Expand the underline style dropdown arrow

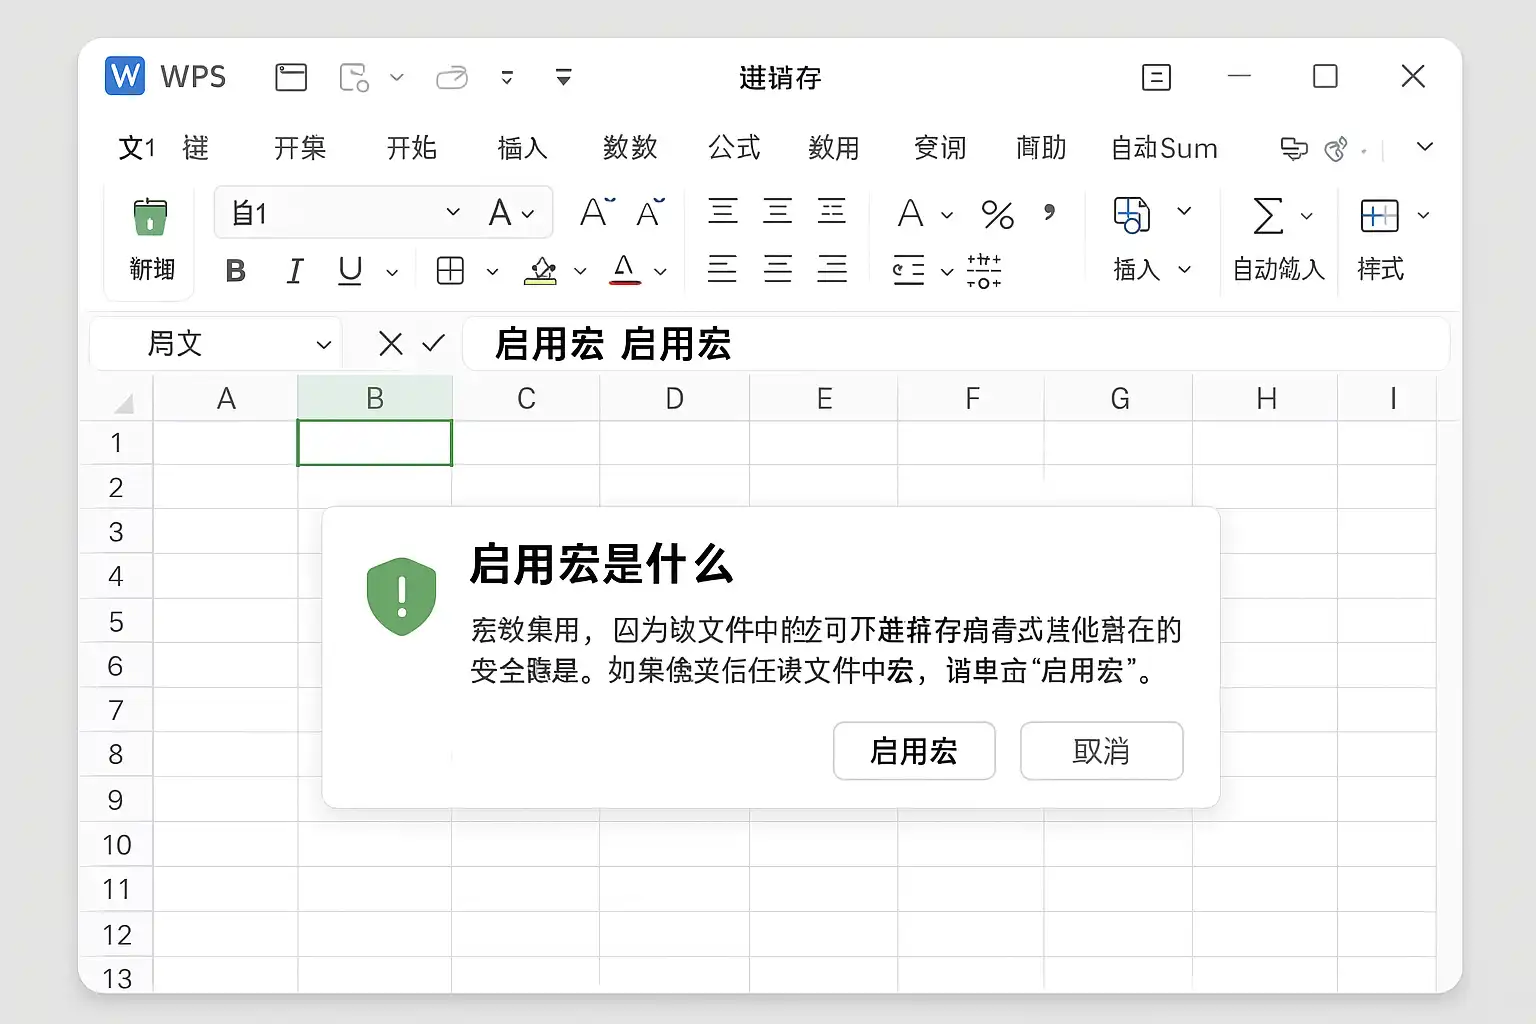(x=392, y=272)
